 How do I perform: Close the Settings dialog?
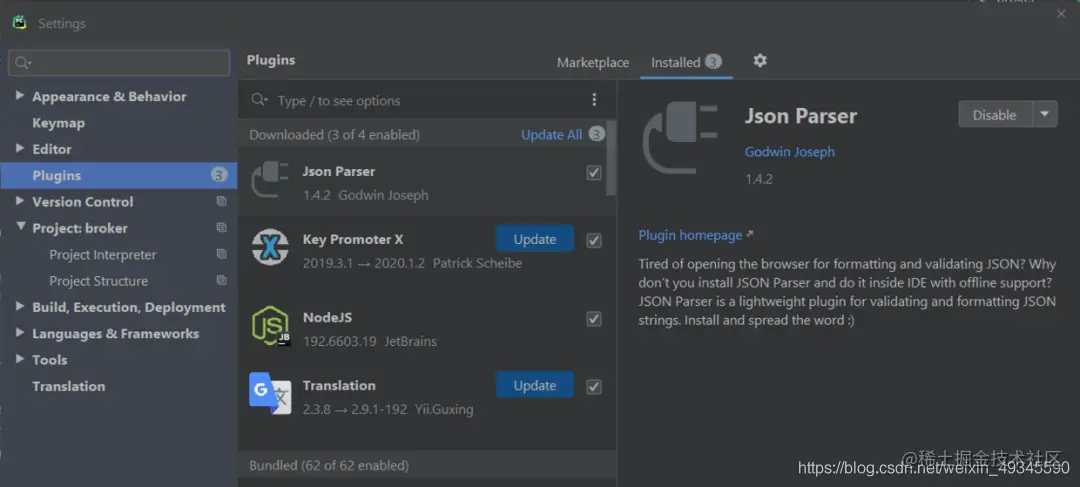click(x=1061, y=14)
